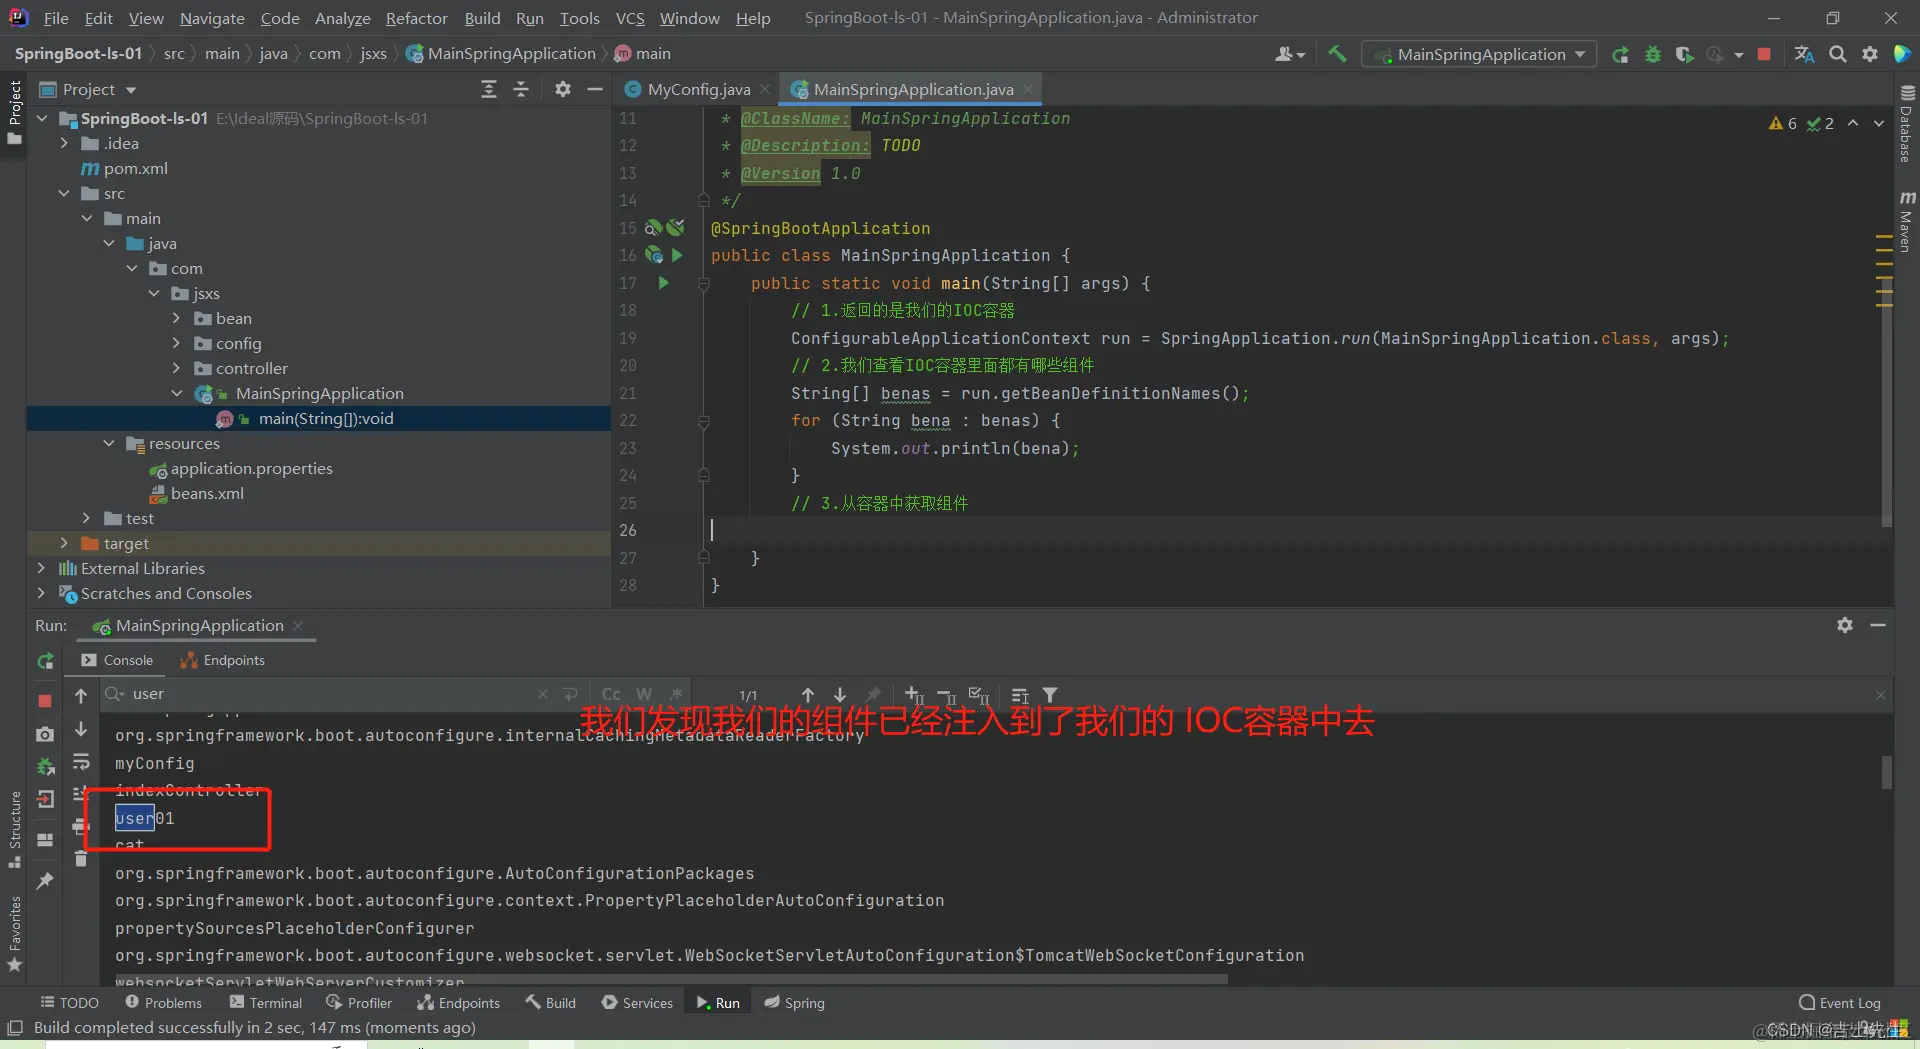Viewport: 1920px width, 1049px height.
Task: Run MainSpringApplication from the top toolbar
Action: click(1620, 54)
